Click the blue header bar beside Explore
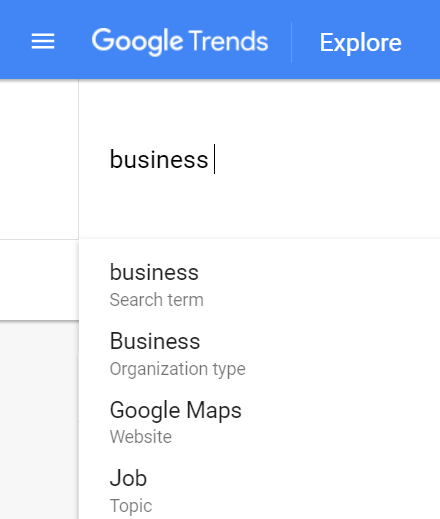440x519 pixels. coord(422,42)
